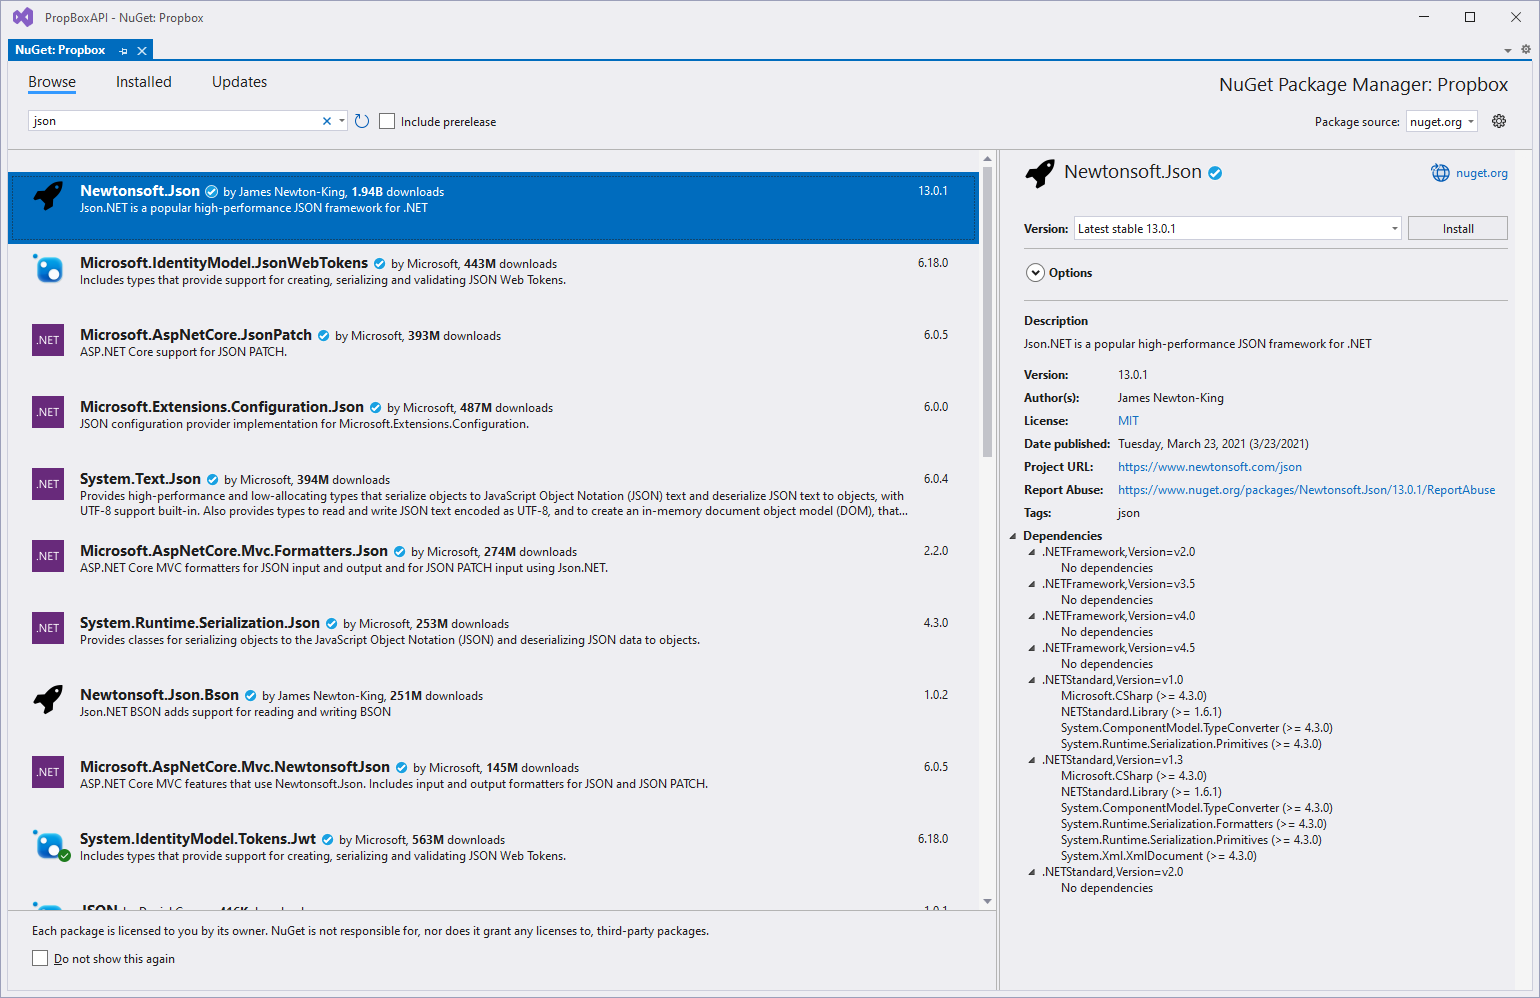Click the package list scroll down arrow
The image size is (1540, 998).
point(987,901)
